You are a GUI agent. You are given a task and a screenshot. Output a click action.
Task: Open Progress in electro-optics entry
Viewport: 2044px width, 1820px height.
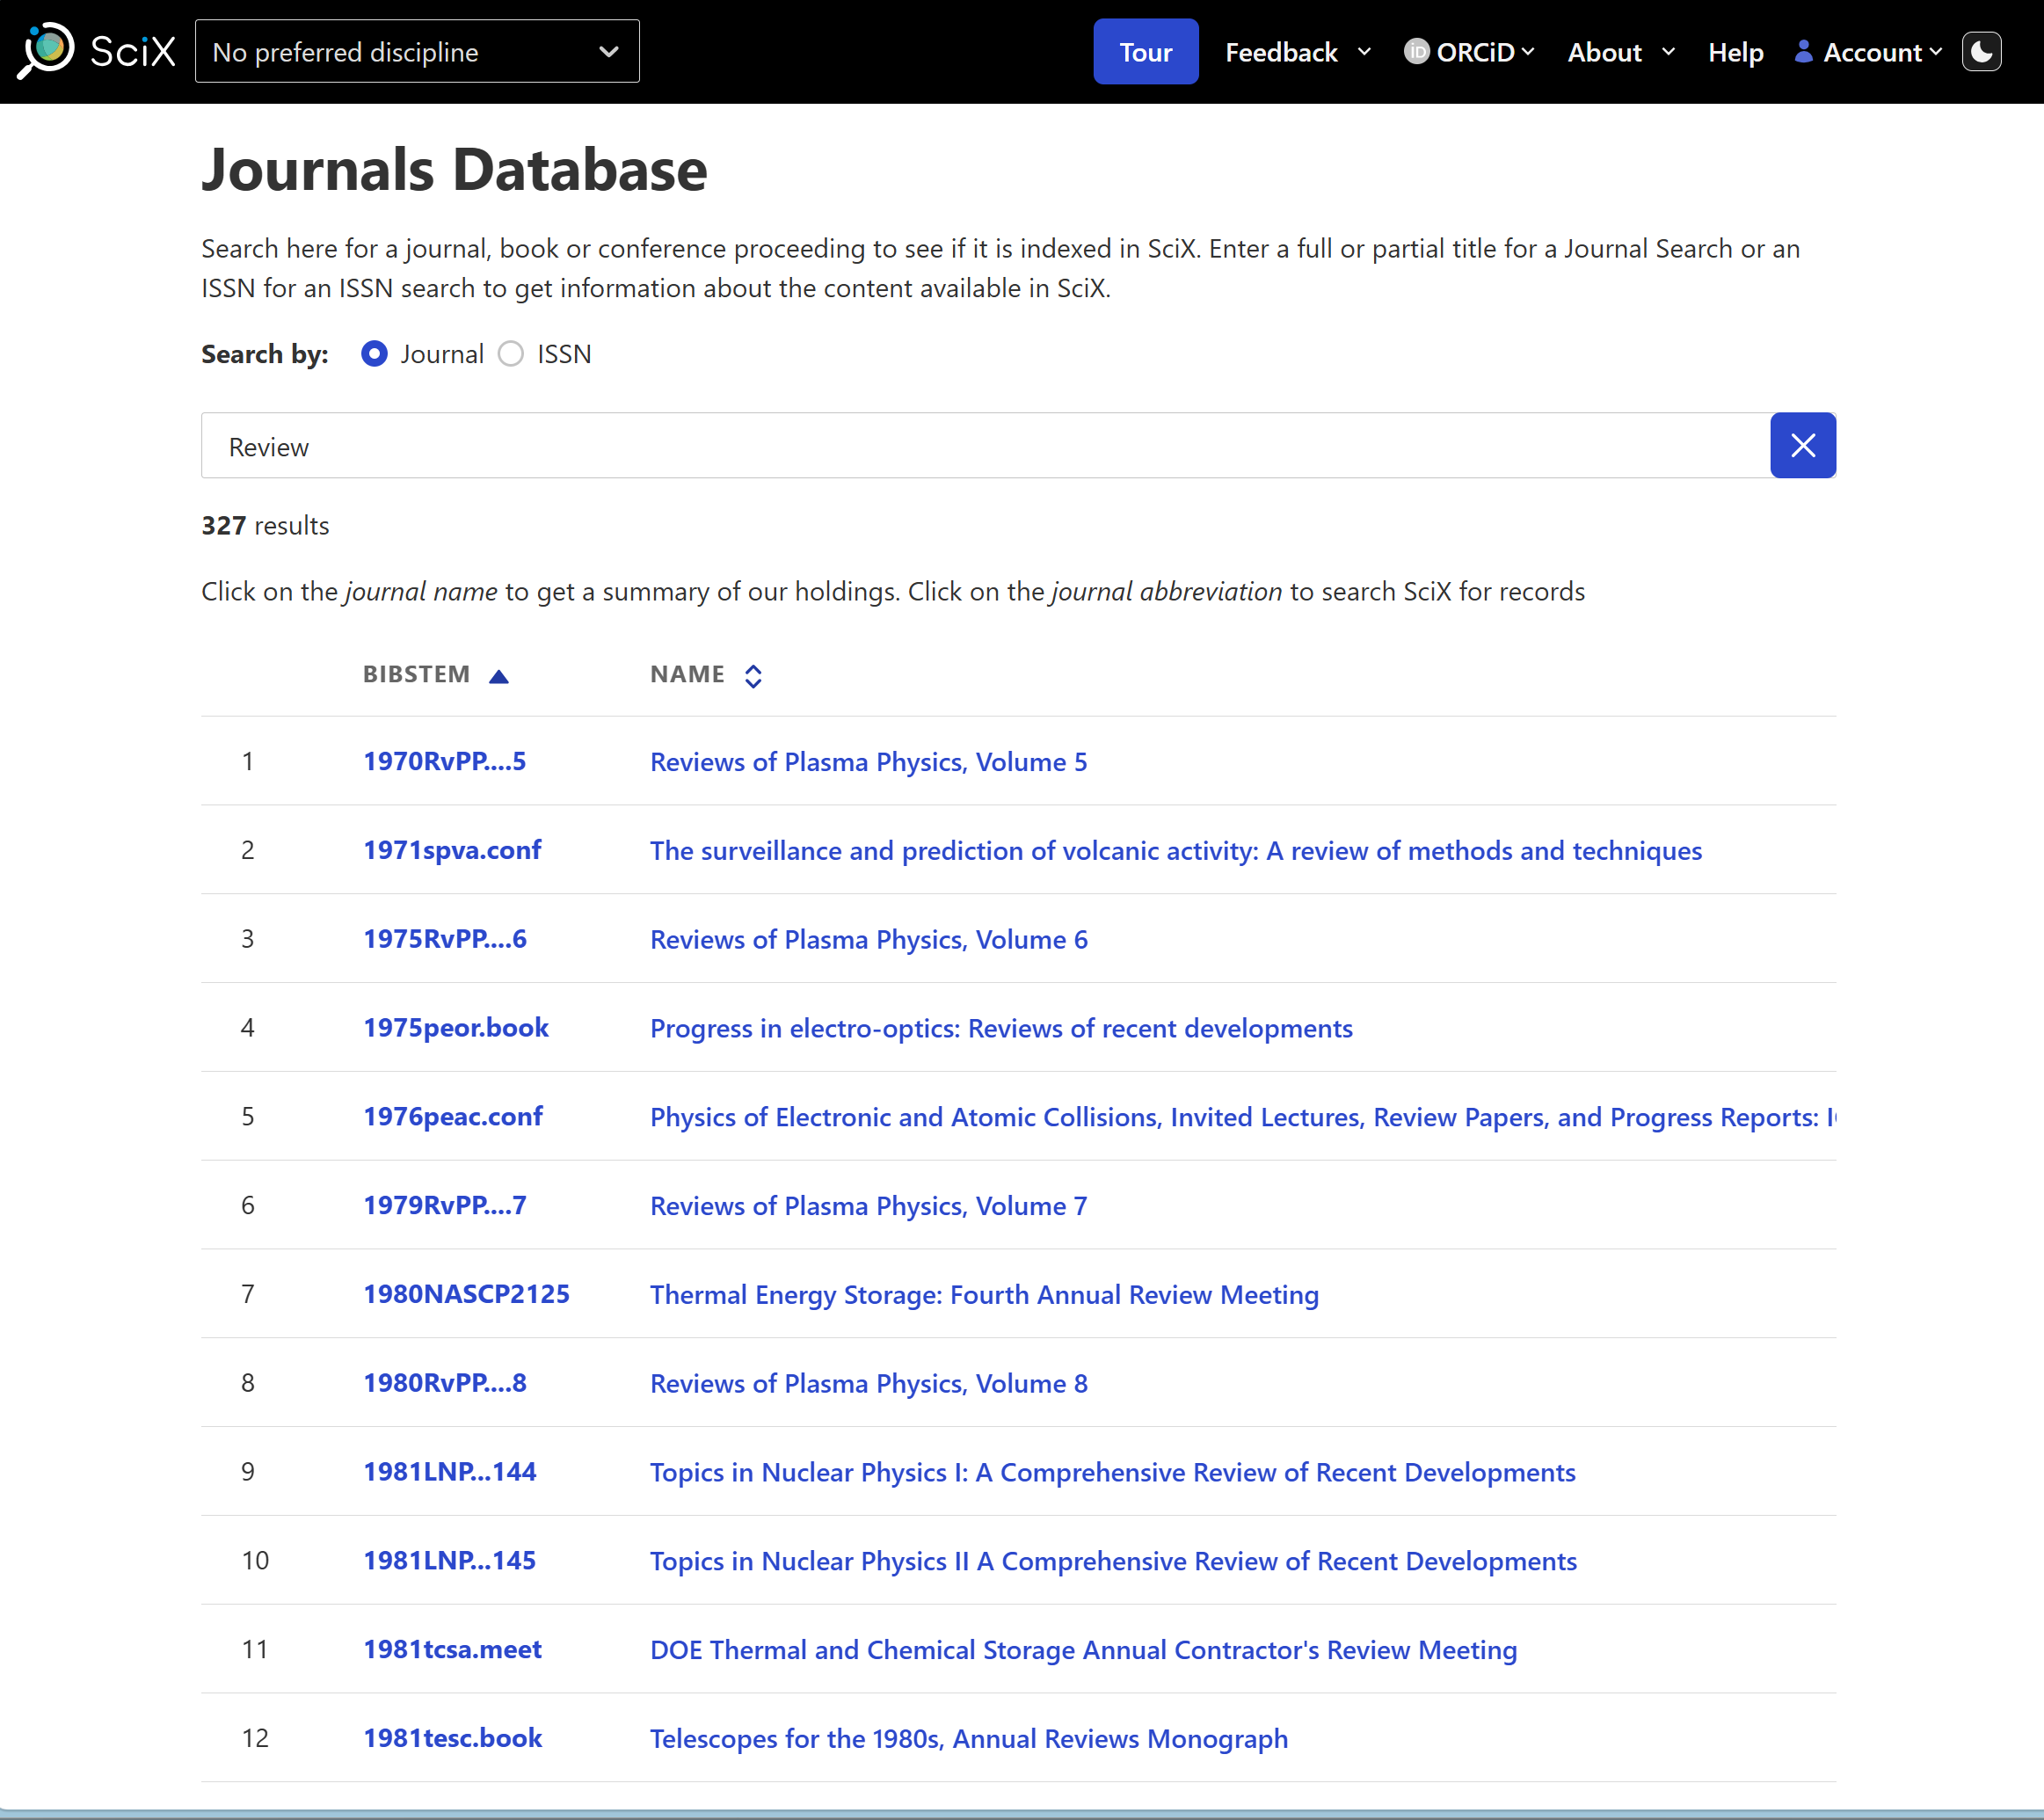pos(1001,1029)
